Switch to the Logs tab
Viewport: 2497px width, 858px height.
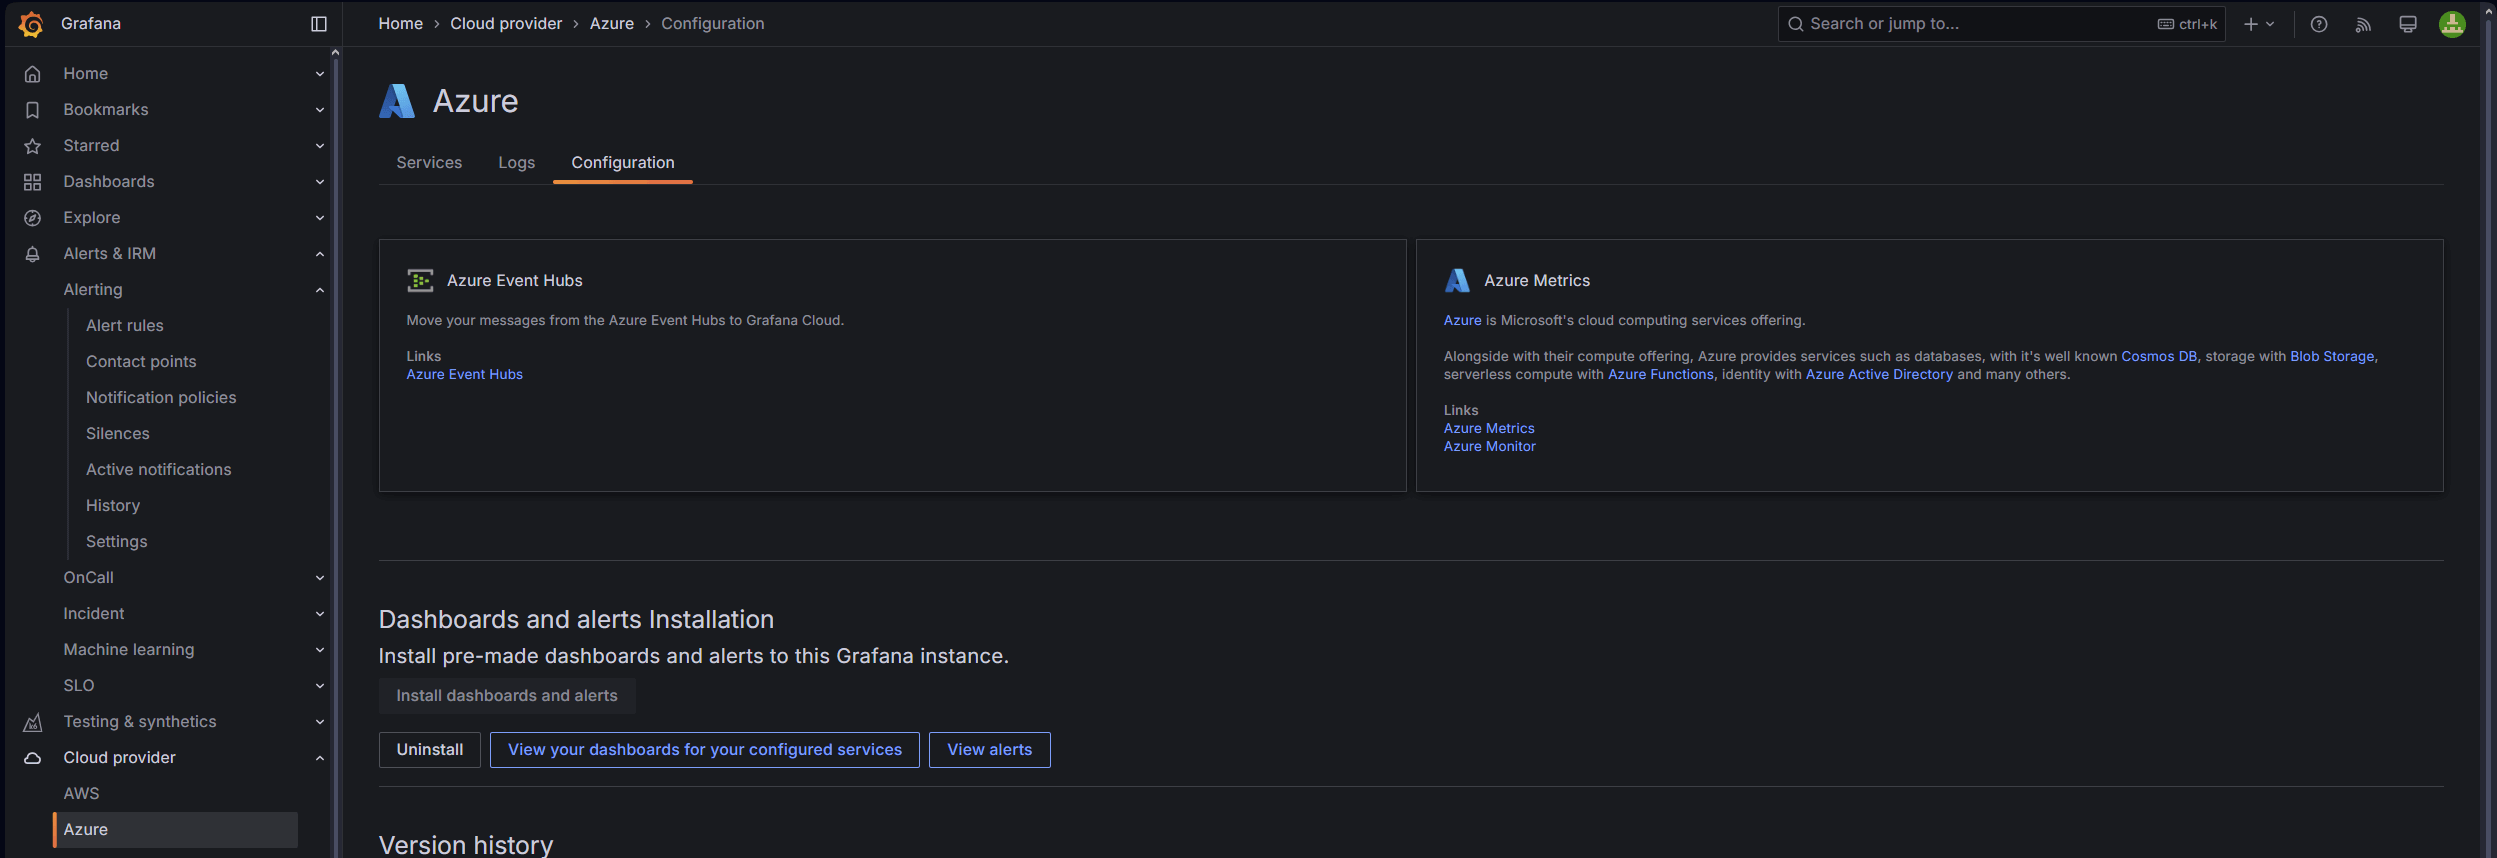[516, 163]
